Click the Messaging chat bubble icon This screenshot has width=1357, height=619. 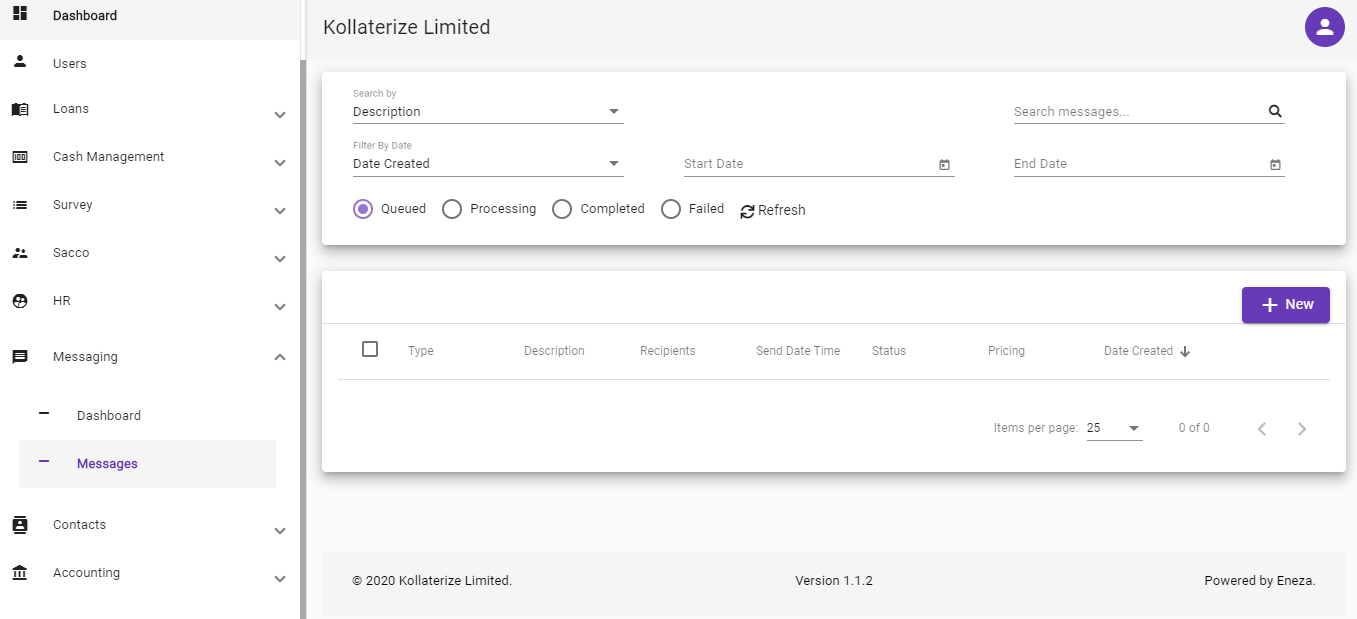click(20, 357)
